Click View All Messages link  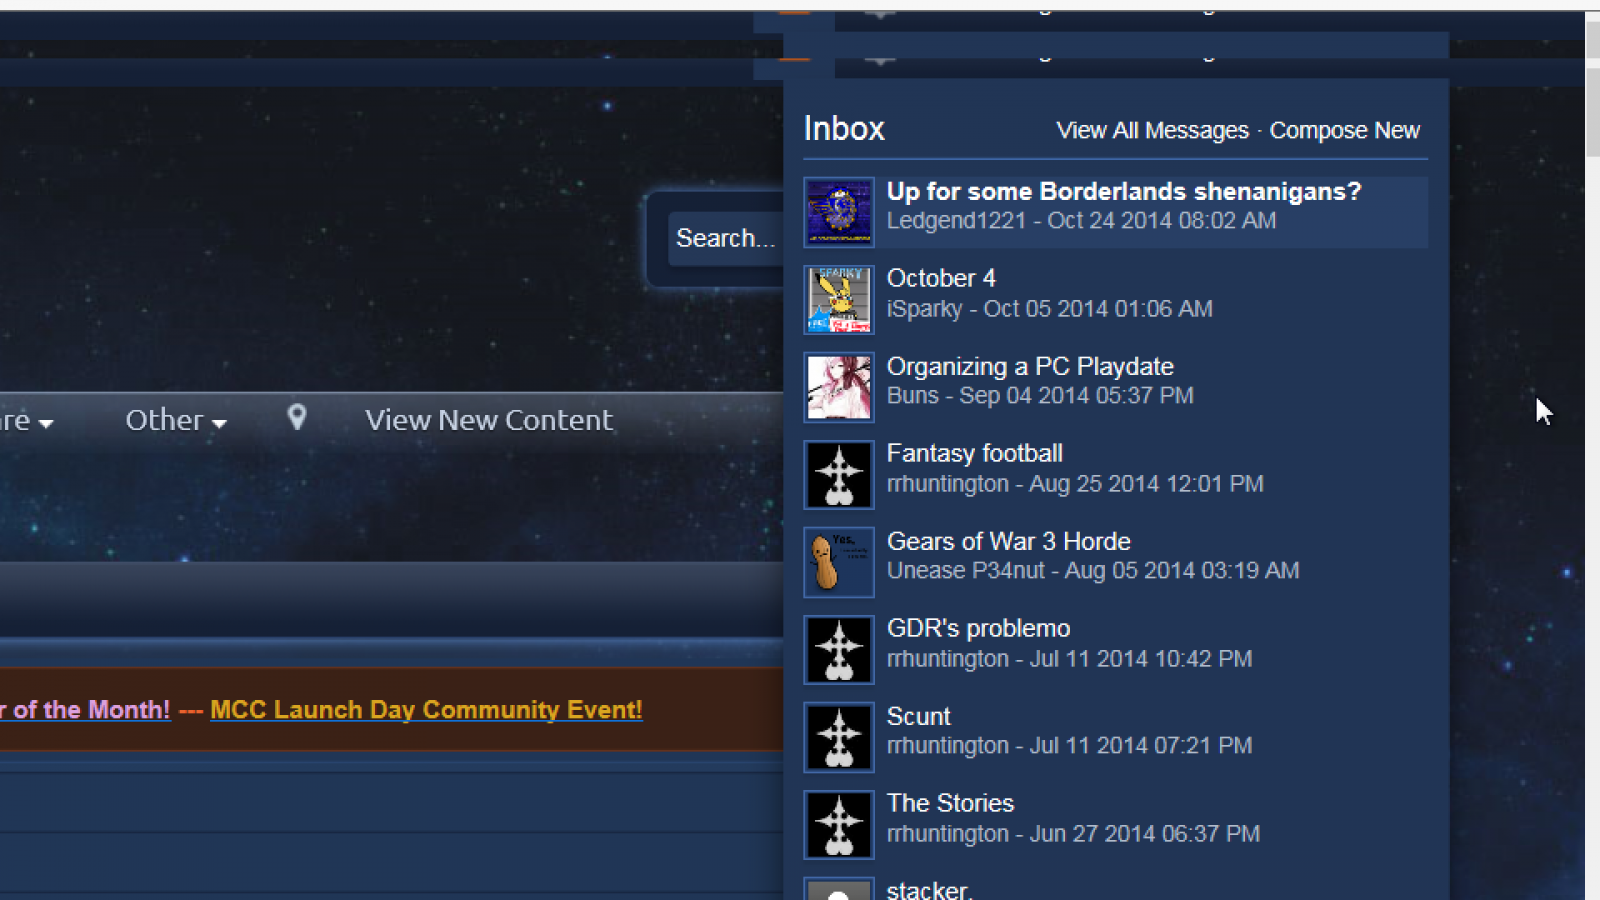pyautogui.click(x=1152, y=131)
